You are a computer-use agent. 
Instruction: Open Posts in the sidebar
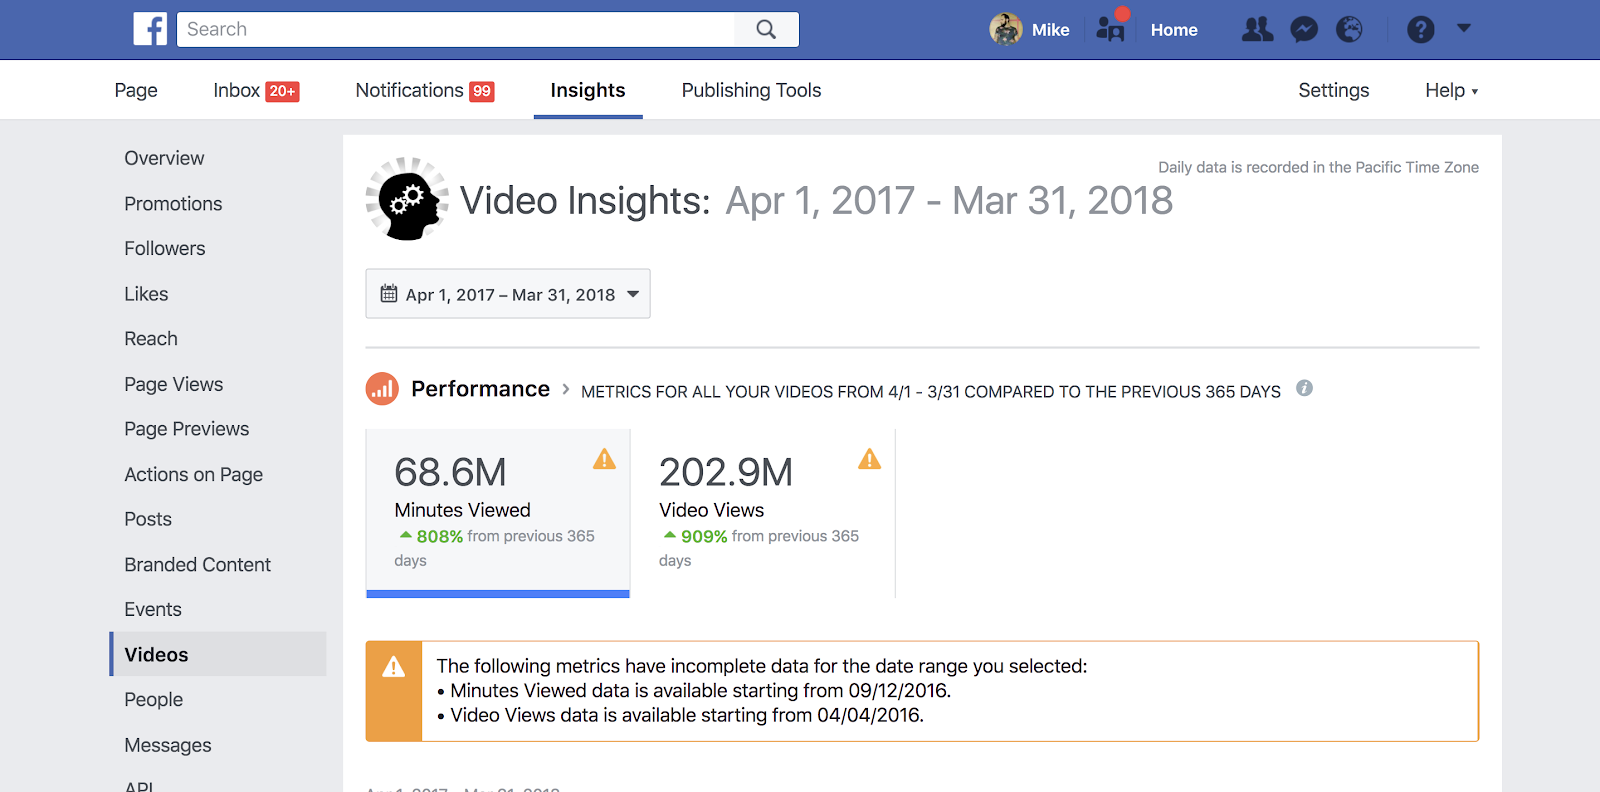148,519
